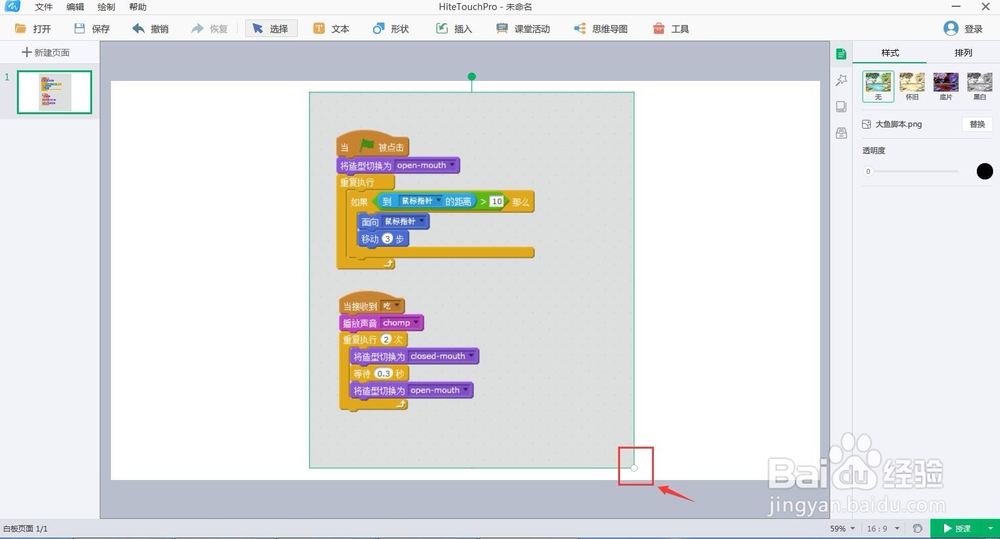Image resolution: width=1000 pixels, height=539 pixels.
Task: Open the resource box panel icon
Action: click(841, 133)
